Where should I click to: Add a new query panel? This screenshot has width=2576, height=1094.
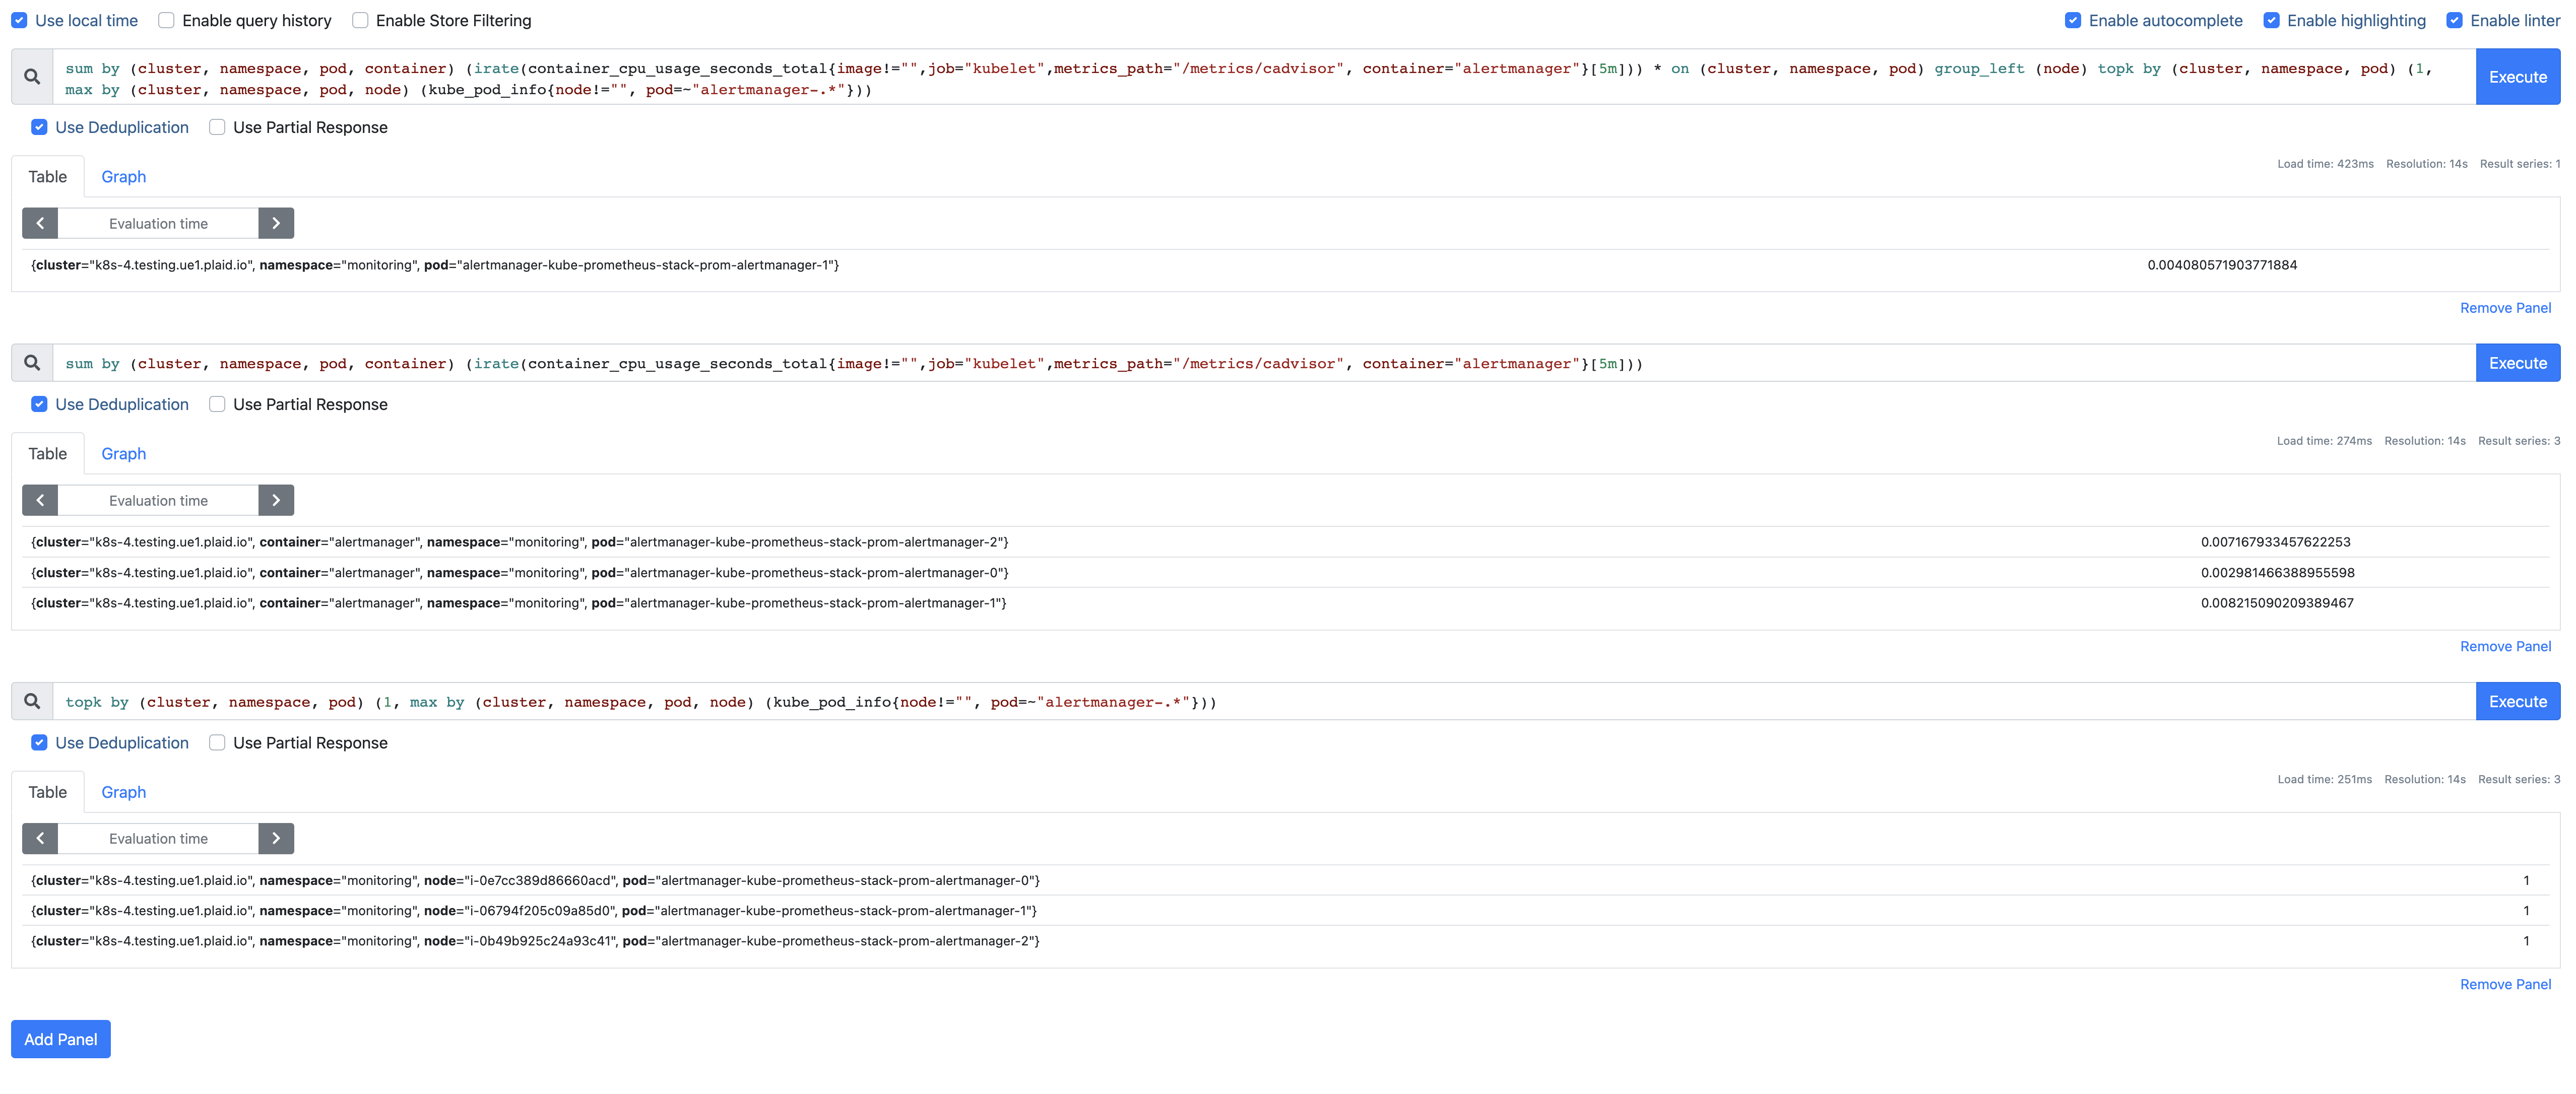(x=60, y=1038)
